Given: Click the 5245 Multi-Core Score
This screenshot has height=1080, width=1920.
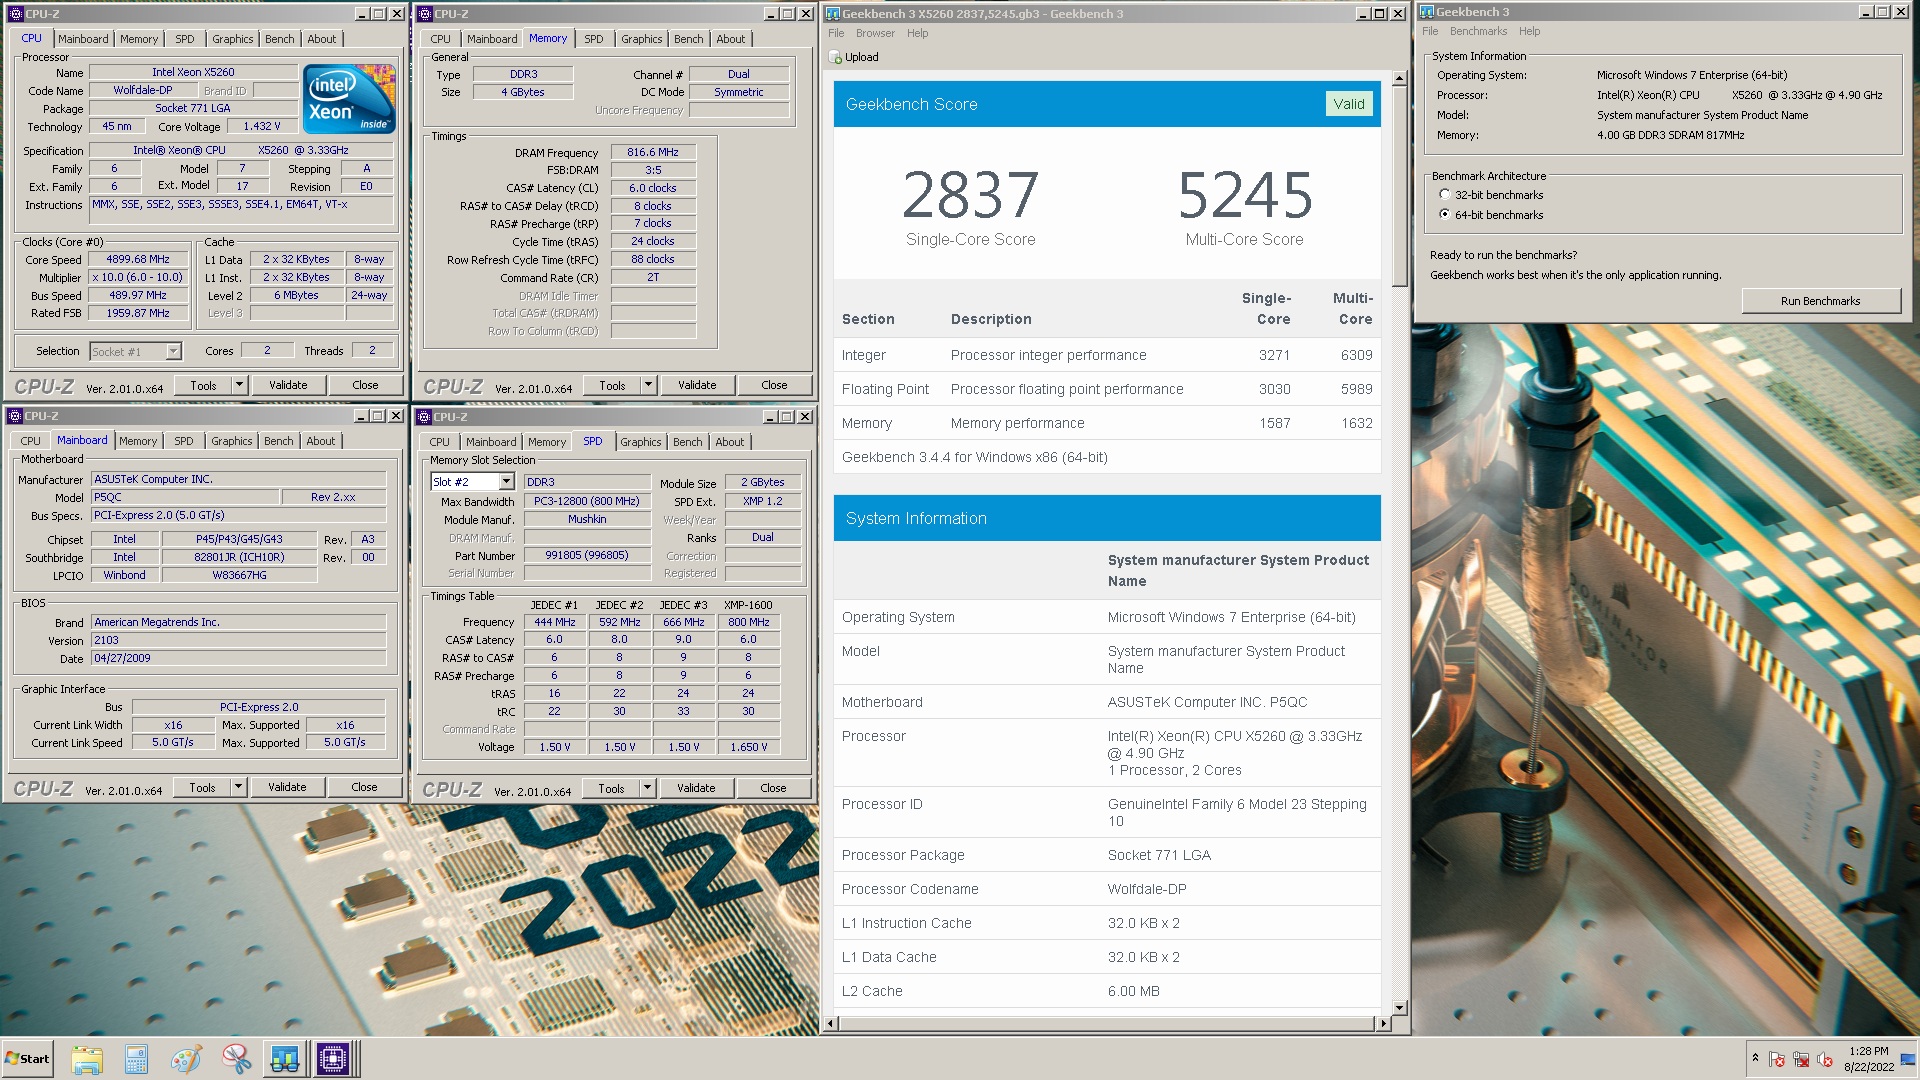Looking at the screenshot, I should tap(1245, 195).
